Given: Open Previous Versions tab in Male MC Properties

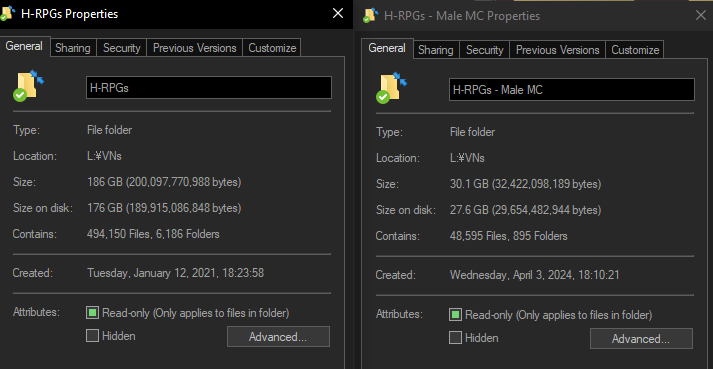Looking at the screenshot, I should pos(557,50).
